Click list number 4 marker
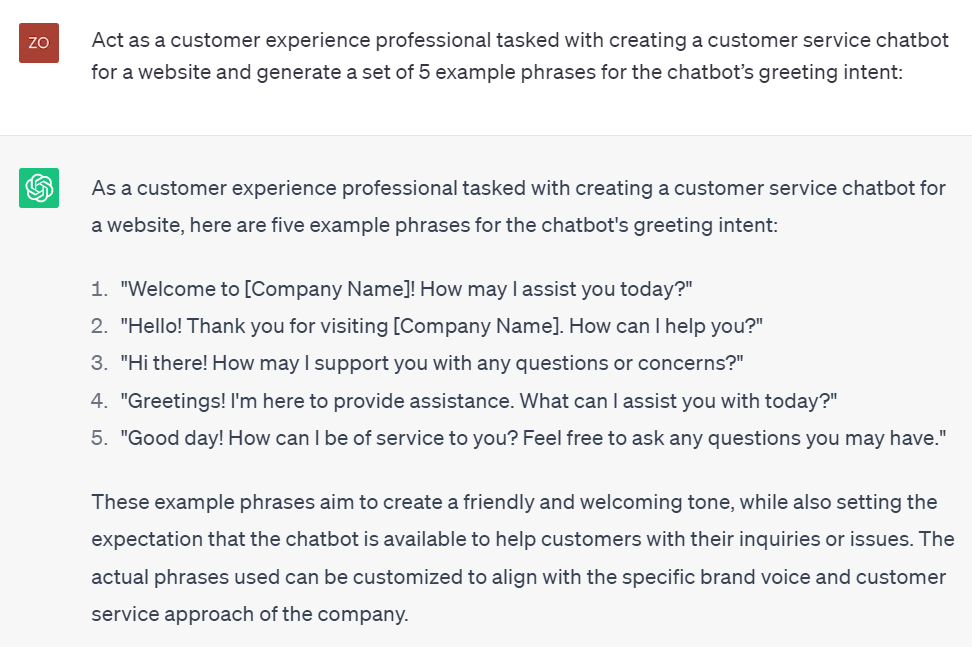Screen dimensions: 972x647 coord(98,400)
